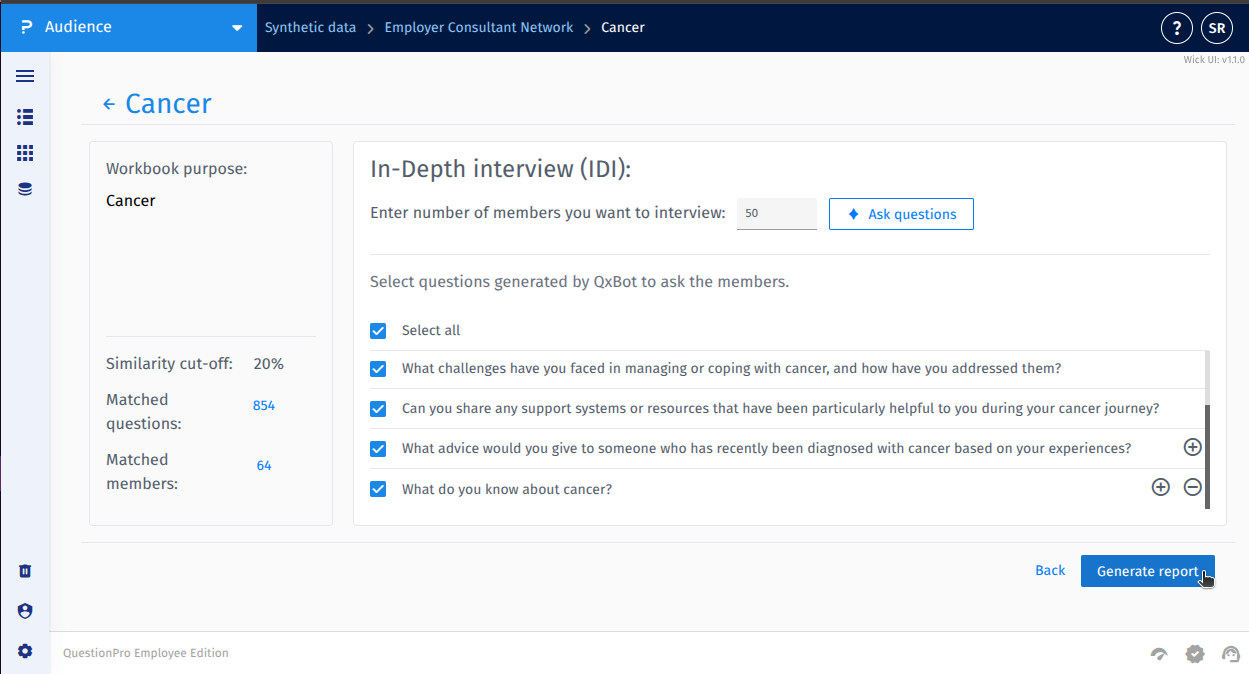Uncheck the challenges faced with cancer question
The height and width of the screenshot is (674, 1249).
[378, 369]
